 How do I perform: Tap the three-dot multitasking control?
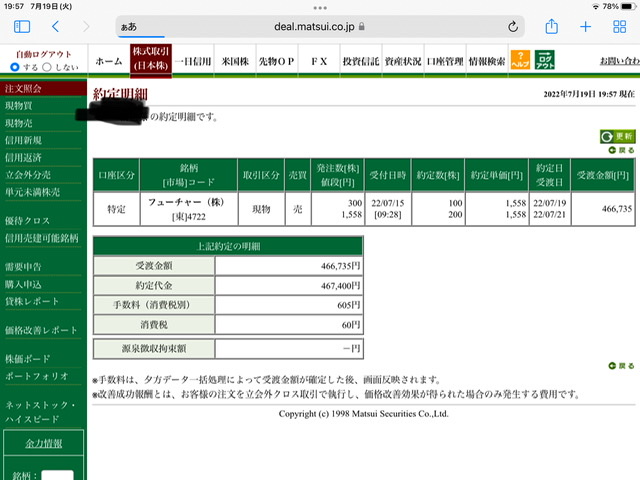pos(320,8)
